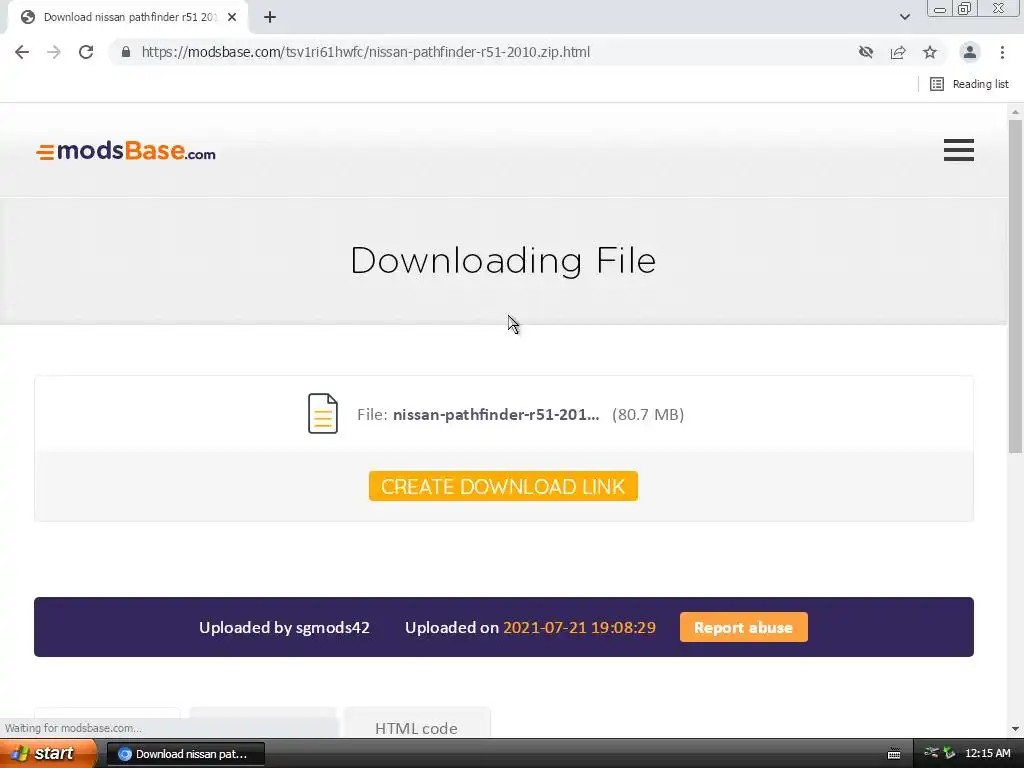The width and height of the screenshot is (1024, 768).
Task: Click the scrollbar down arrow
Action: (x=1015, y=729)
